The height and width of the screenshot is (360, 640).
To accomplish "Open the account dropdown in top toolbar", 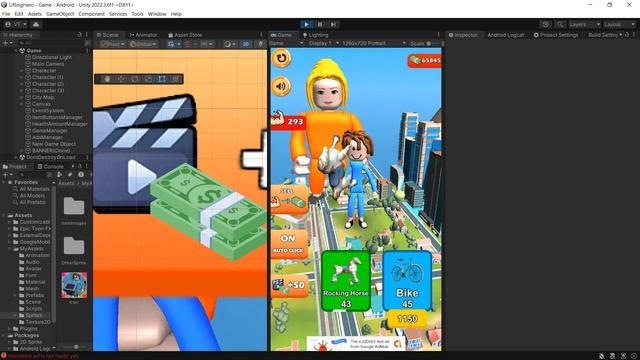I will (x=16, y=24).
